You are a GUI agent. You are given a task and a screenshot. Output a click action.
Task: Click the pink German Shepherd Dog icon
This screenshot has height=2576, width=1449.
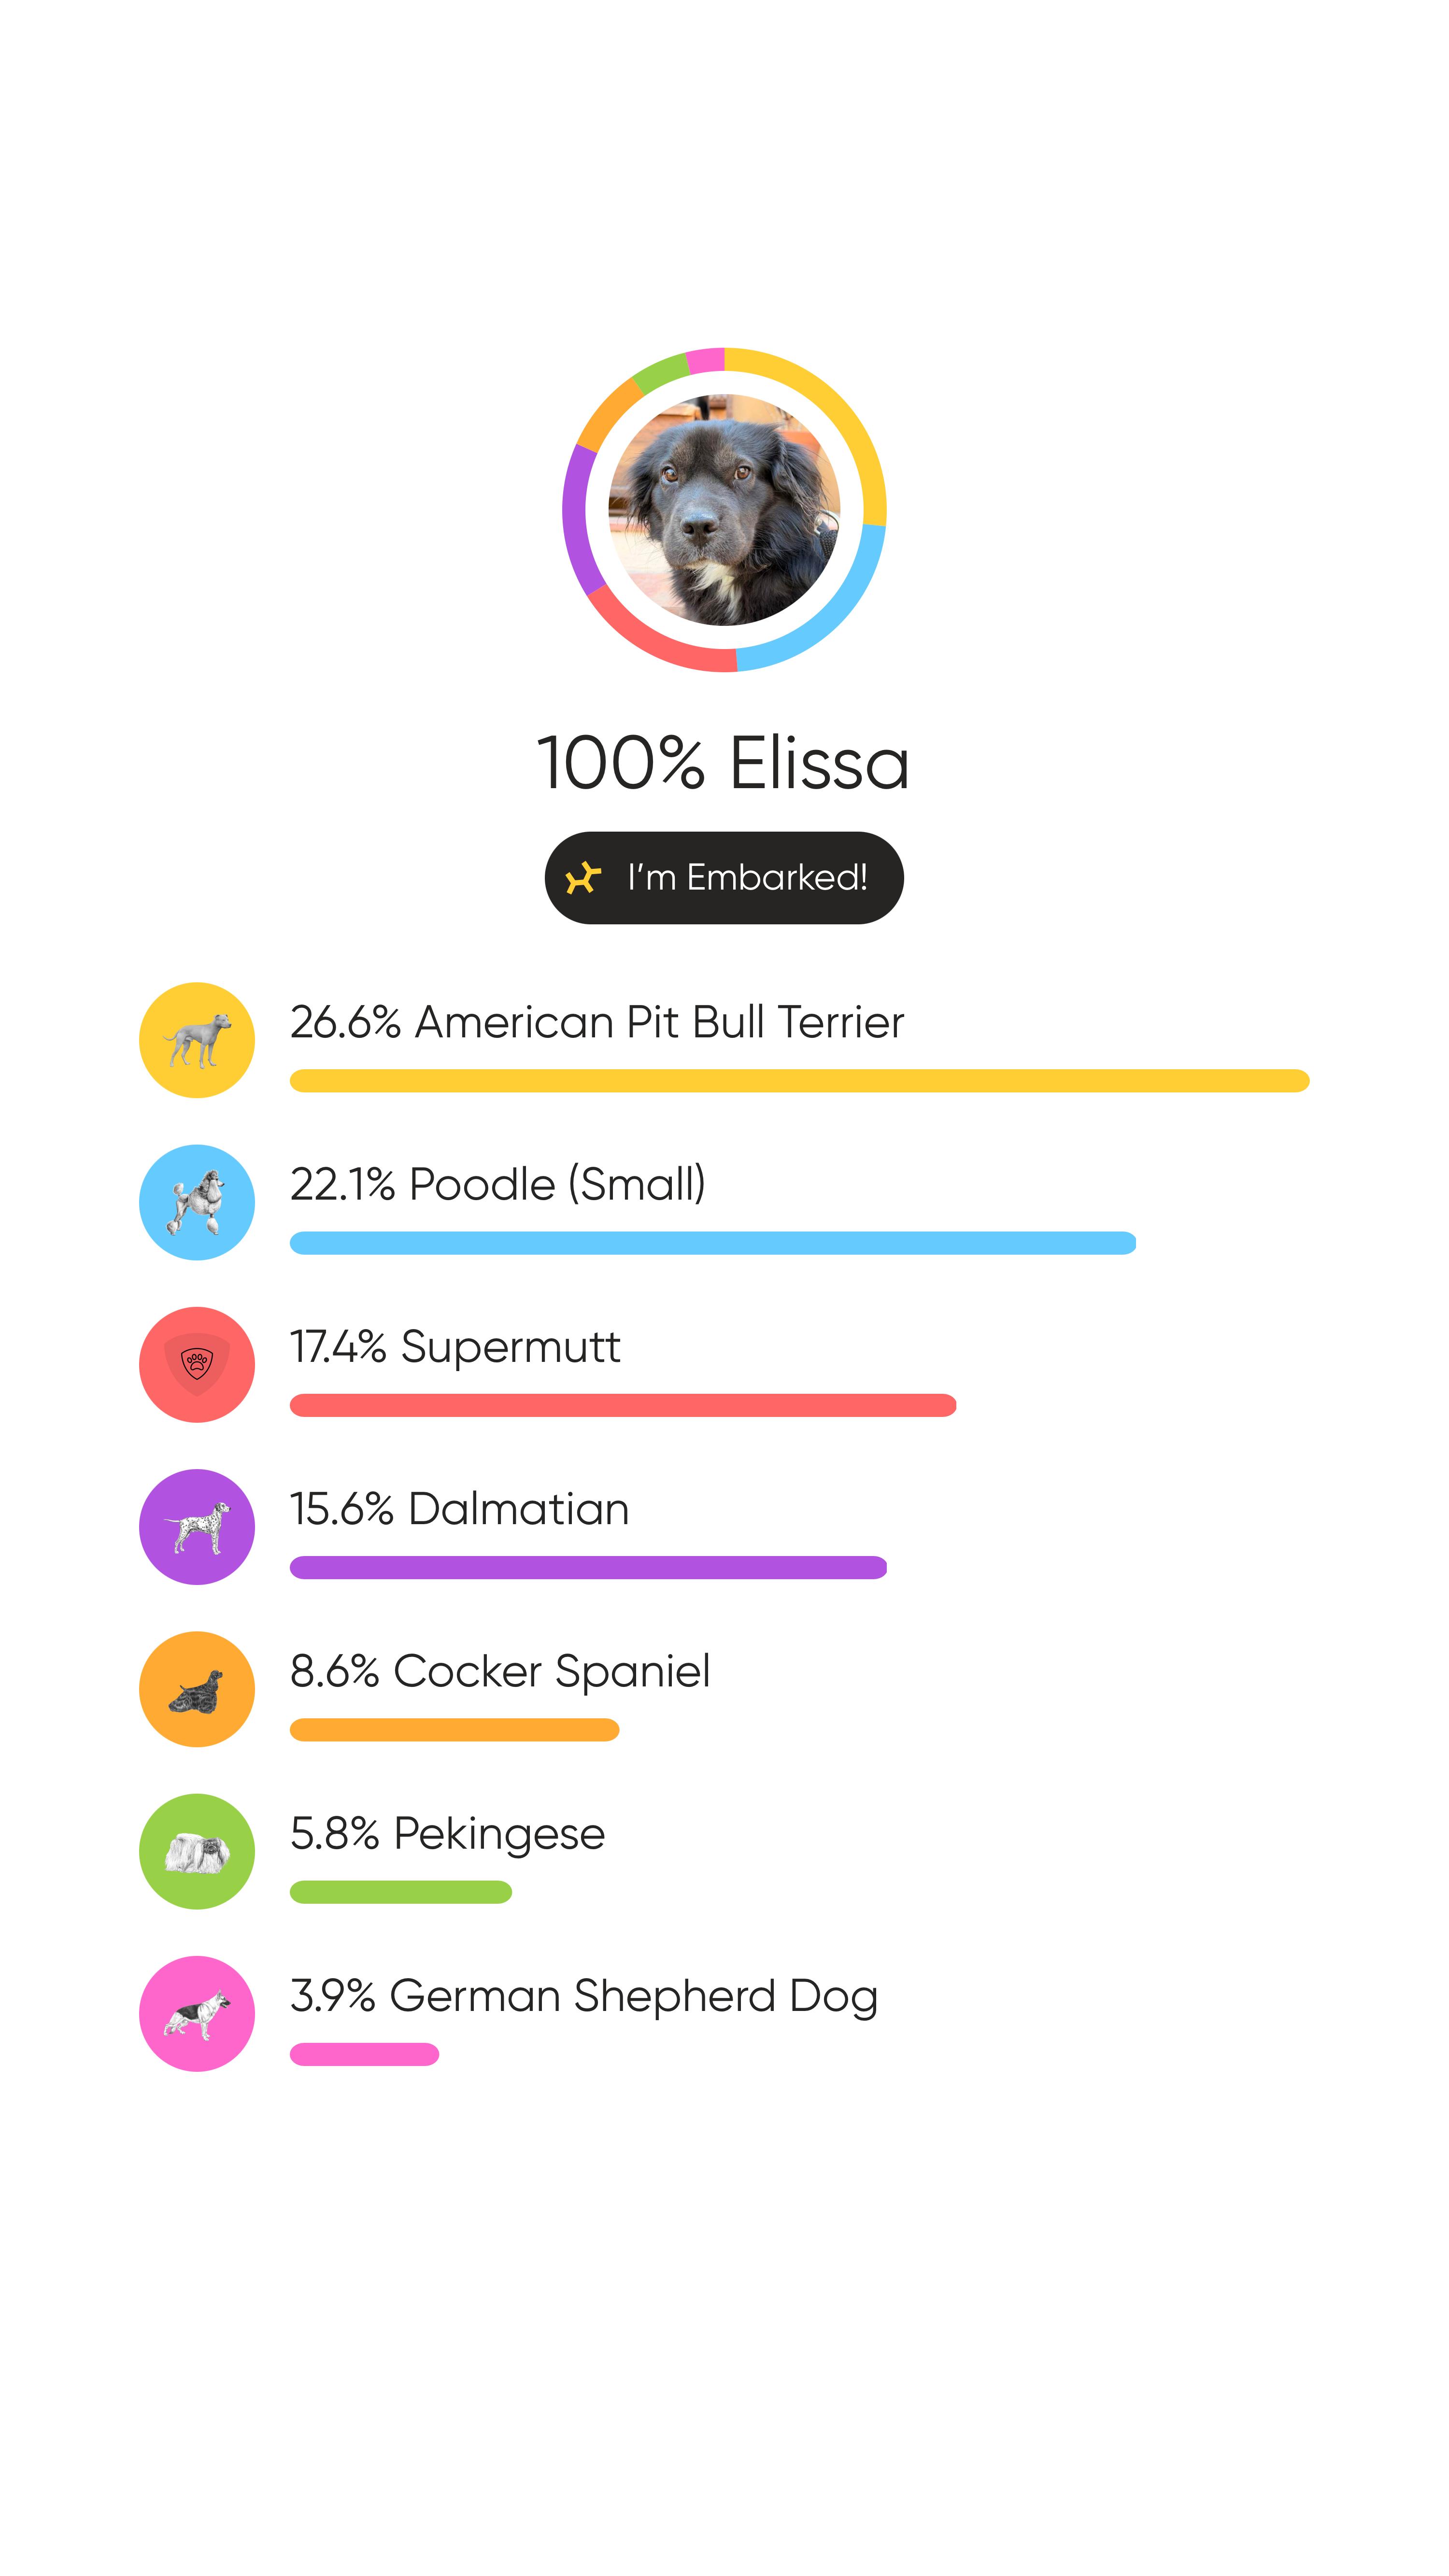[197, 2013]
